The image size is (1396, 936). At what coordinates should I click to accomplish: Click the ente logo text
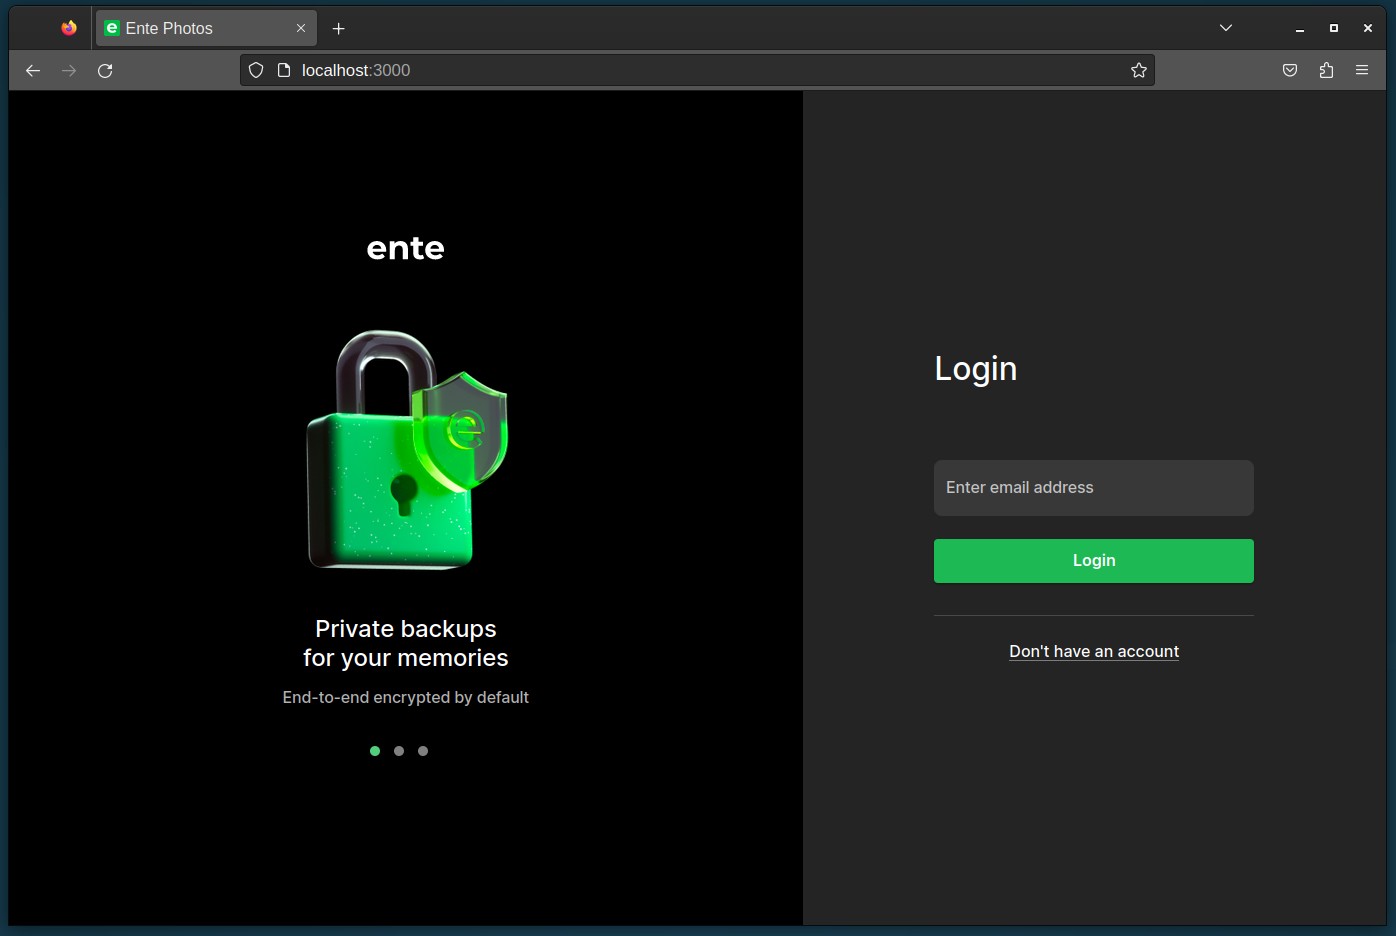[406, 248]
